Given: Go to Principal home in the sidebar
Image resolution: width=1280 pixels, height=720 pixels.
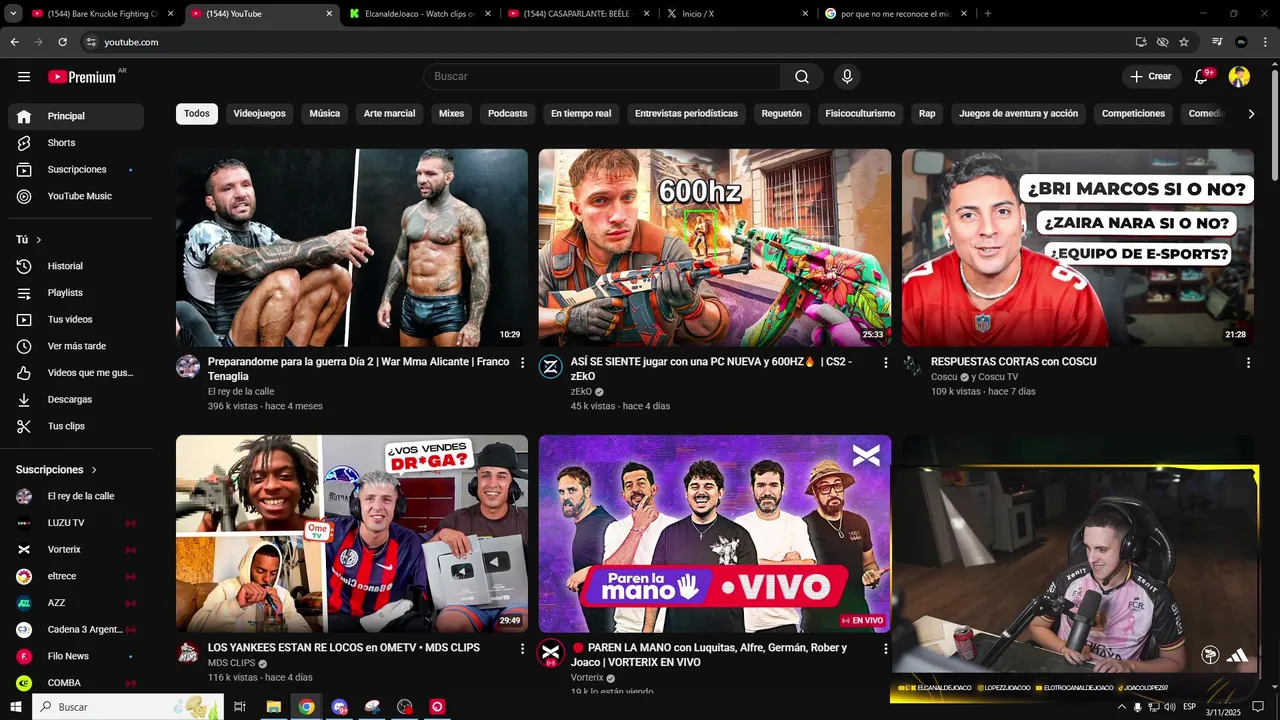Looking at the screenshot, I should (76, 116).
